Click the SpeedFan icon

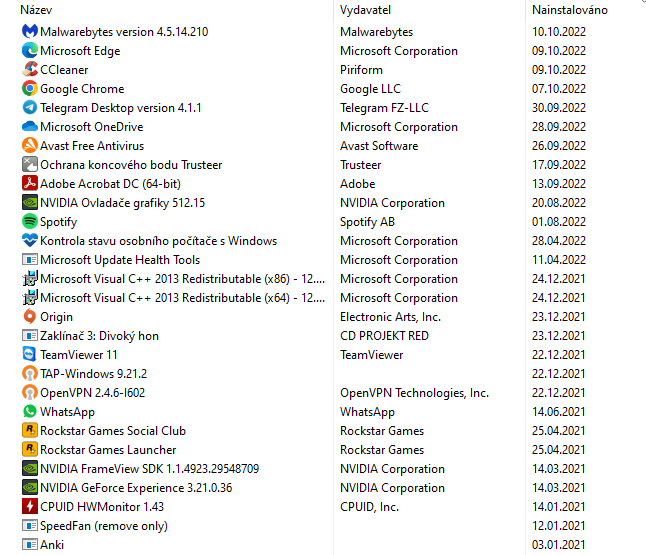30,525
